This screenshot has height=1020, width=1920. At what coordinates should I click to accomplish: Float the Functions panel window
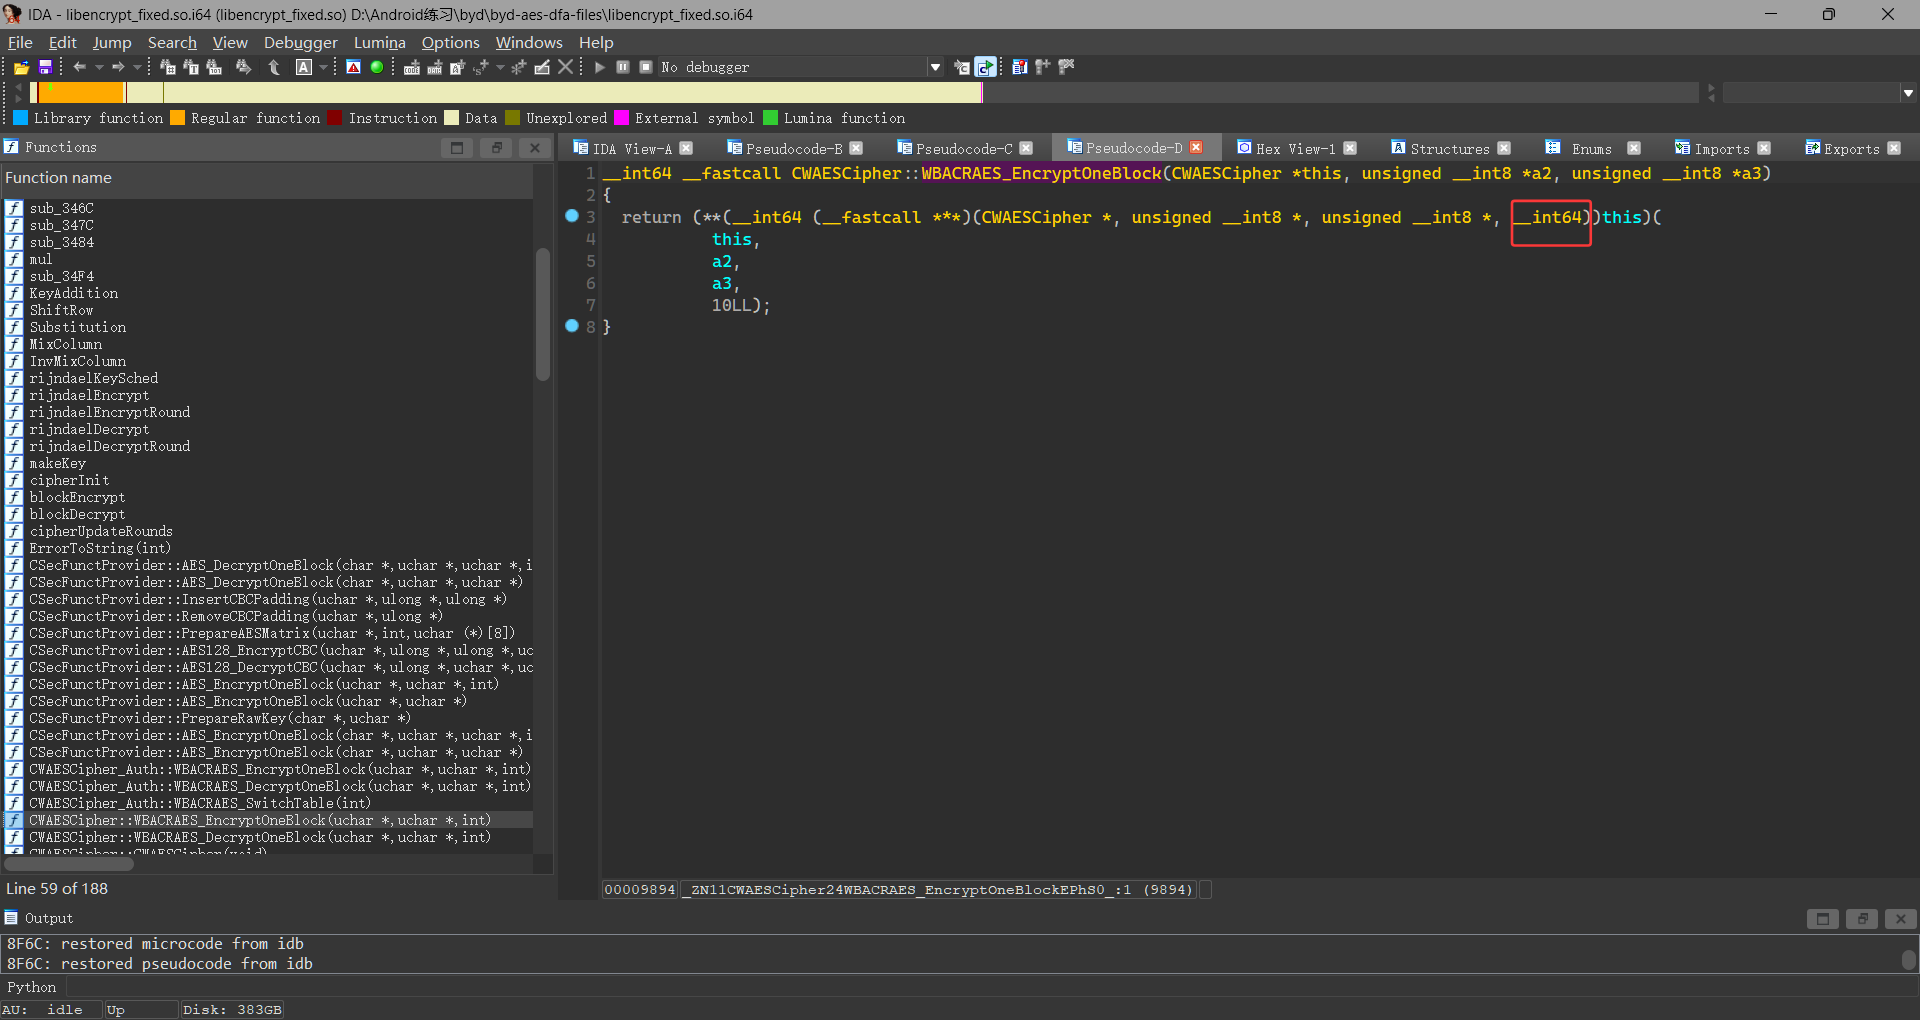click(496, 148)
